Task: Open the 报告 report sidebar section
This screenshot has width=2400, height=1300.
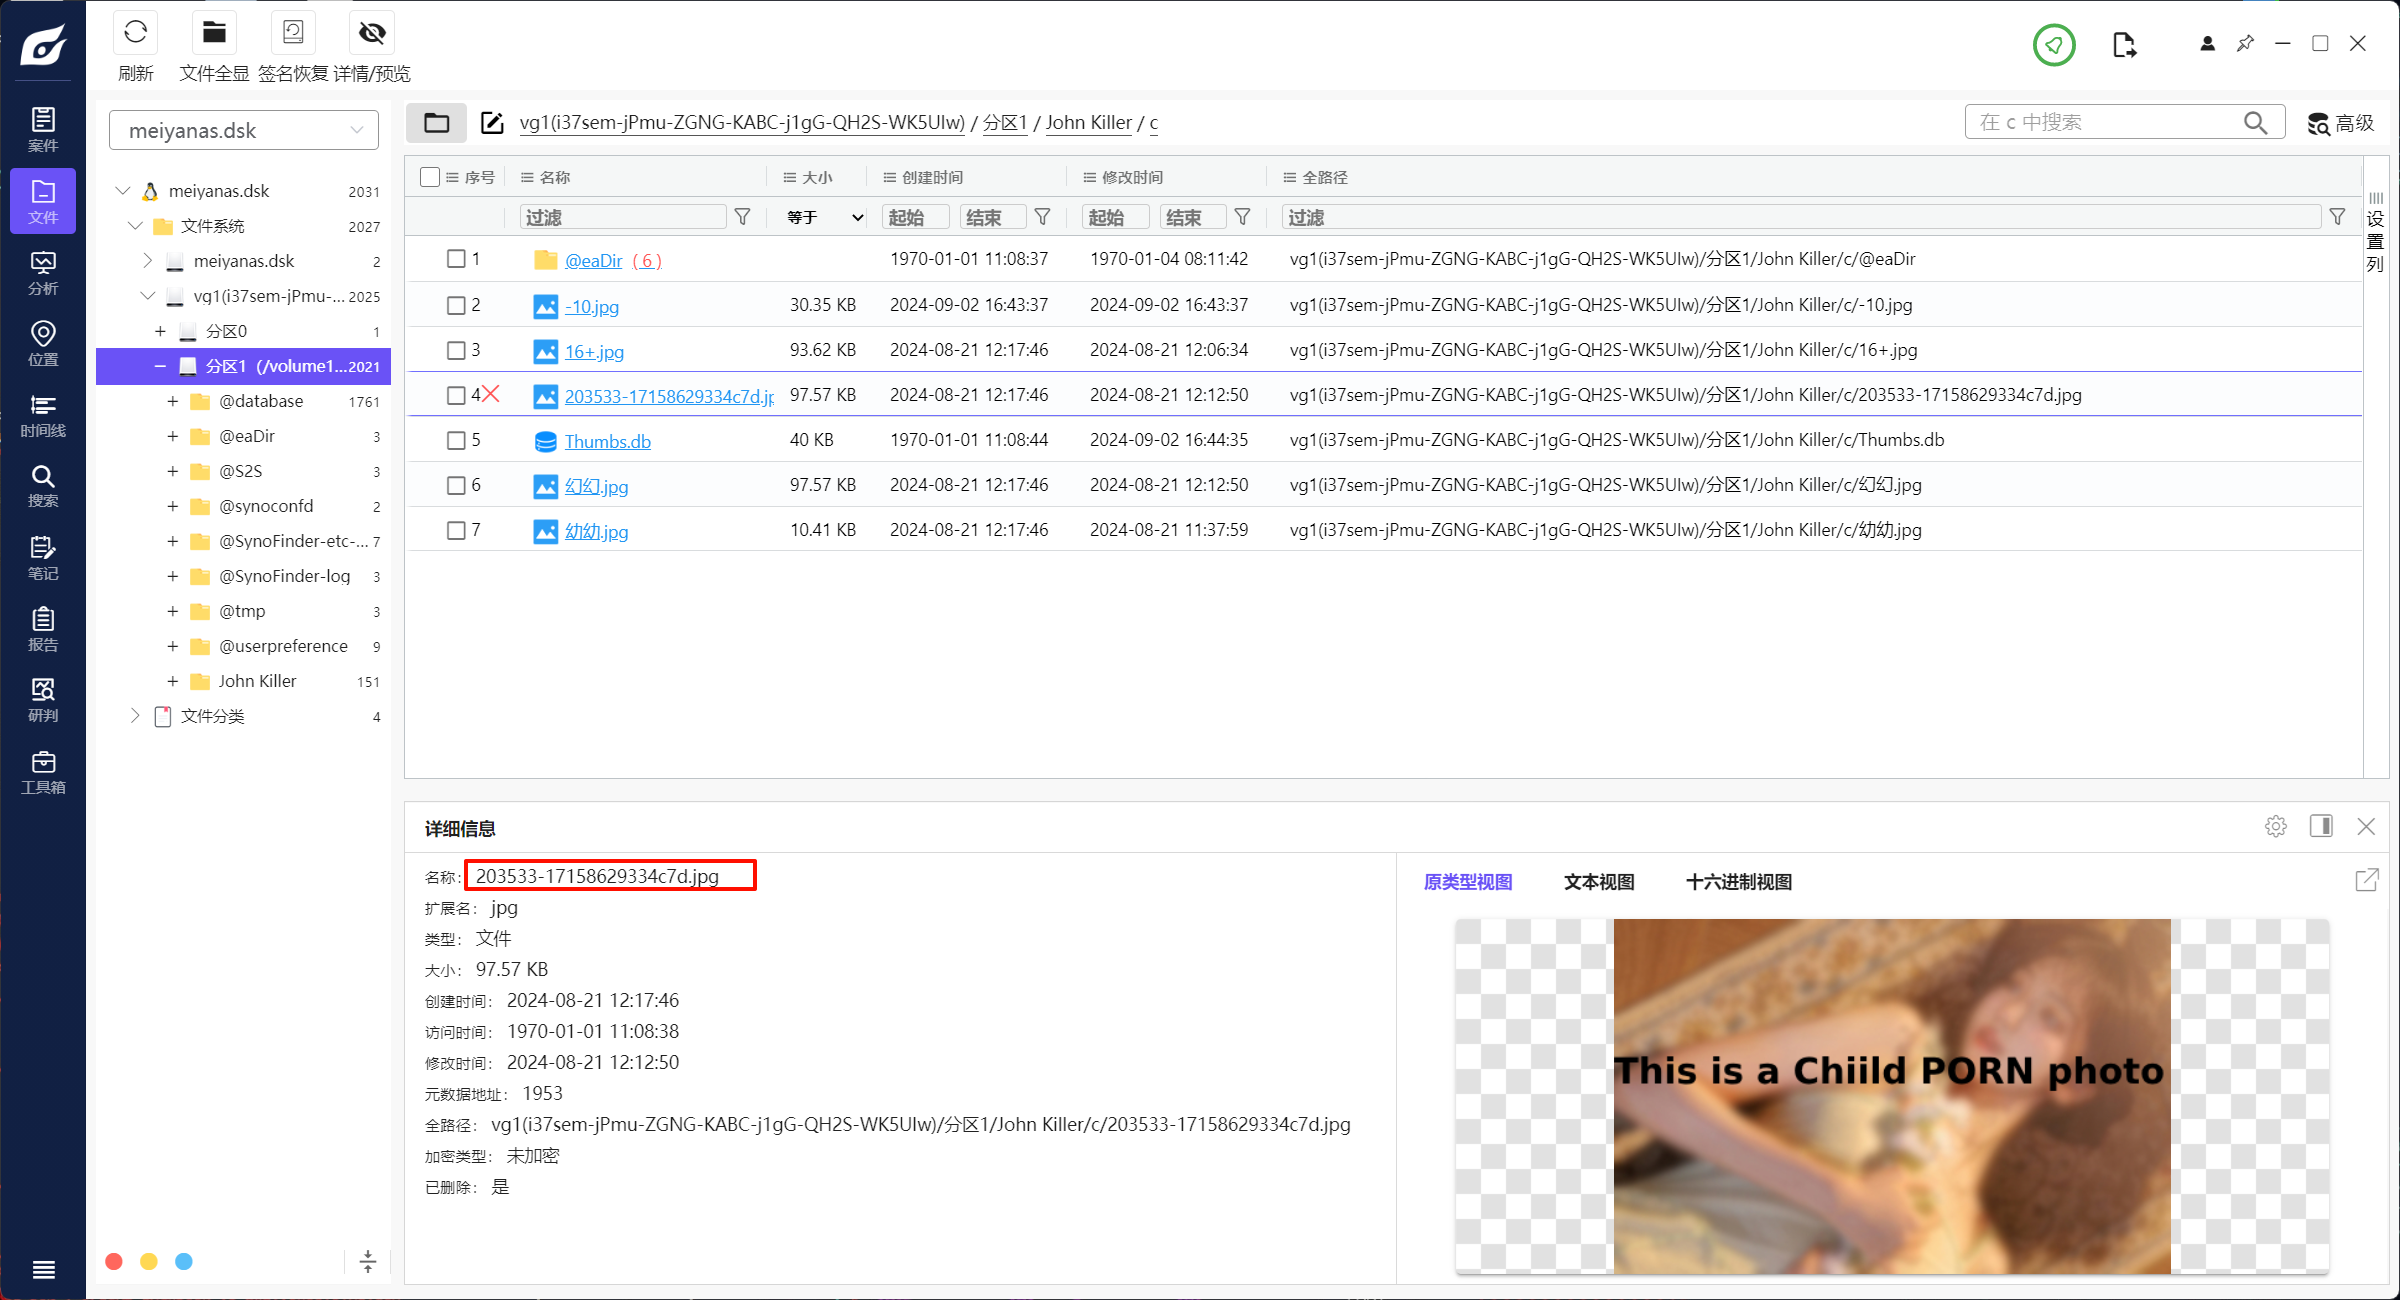Action: 43,629
